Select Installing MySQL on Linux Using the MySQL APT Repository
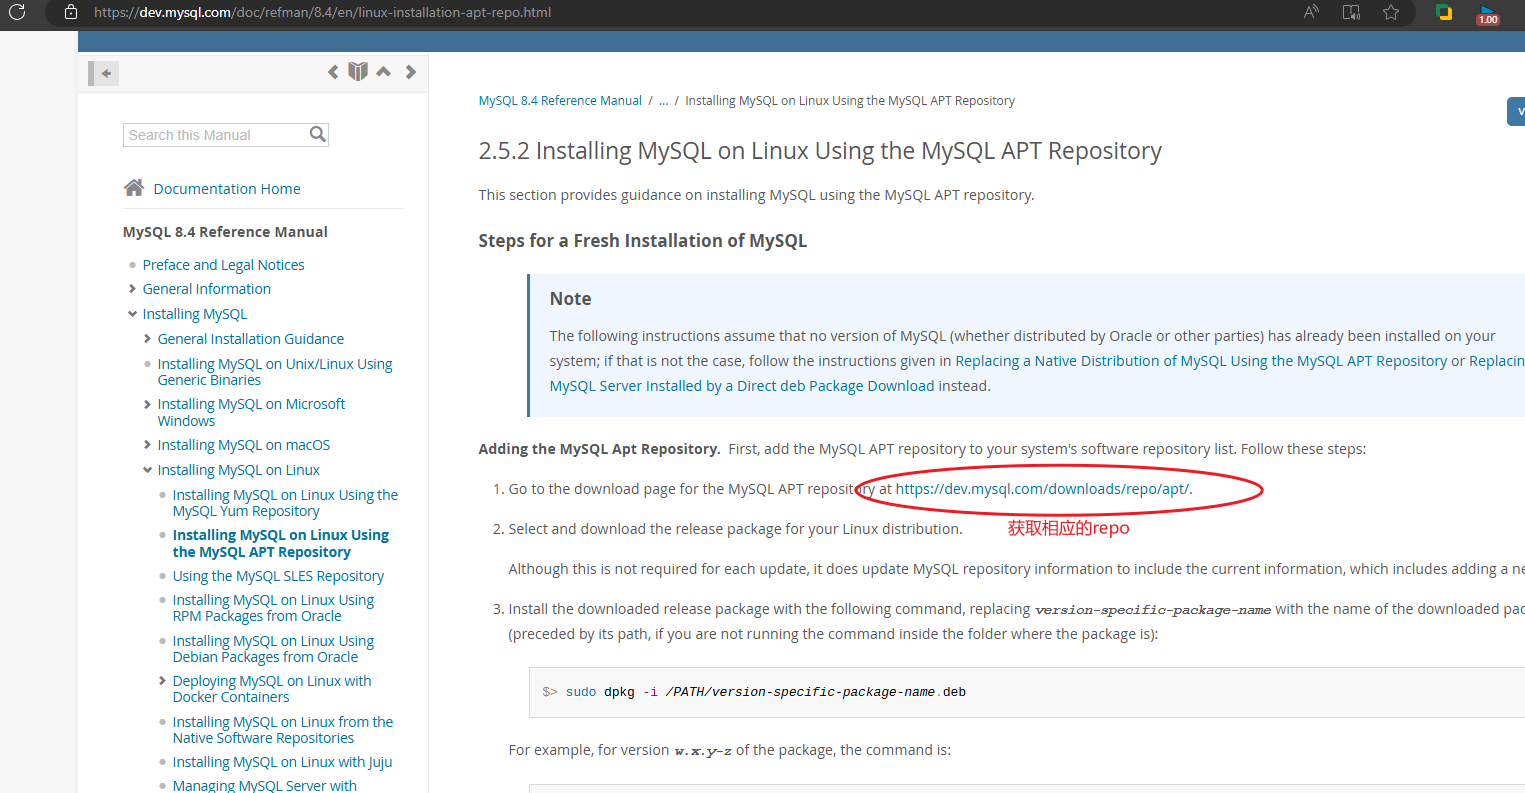This screenshot has width=1525, height=793. [x=281, y=544]
